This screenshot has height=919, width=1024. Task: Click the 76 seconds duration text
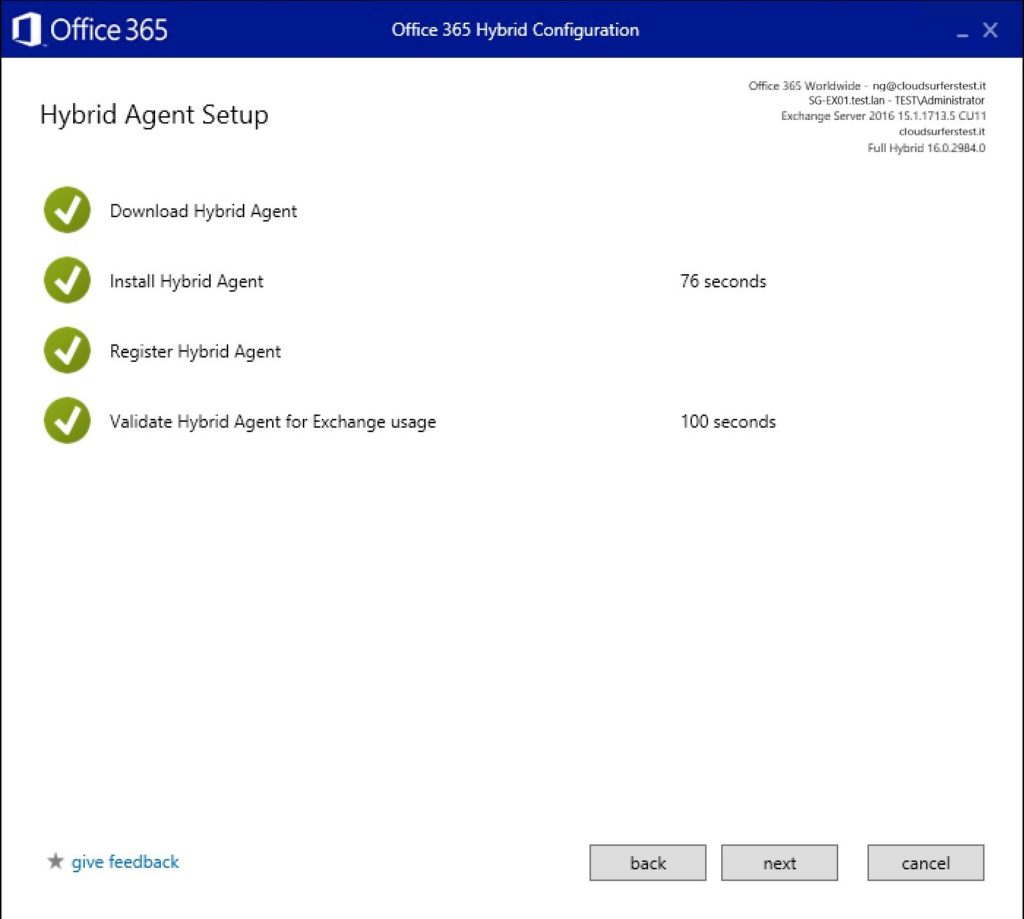click(x=723, y=282)
